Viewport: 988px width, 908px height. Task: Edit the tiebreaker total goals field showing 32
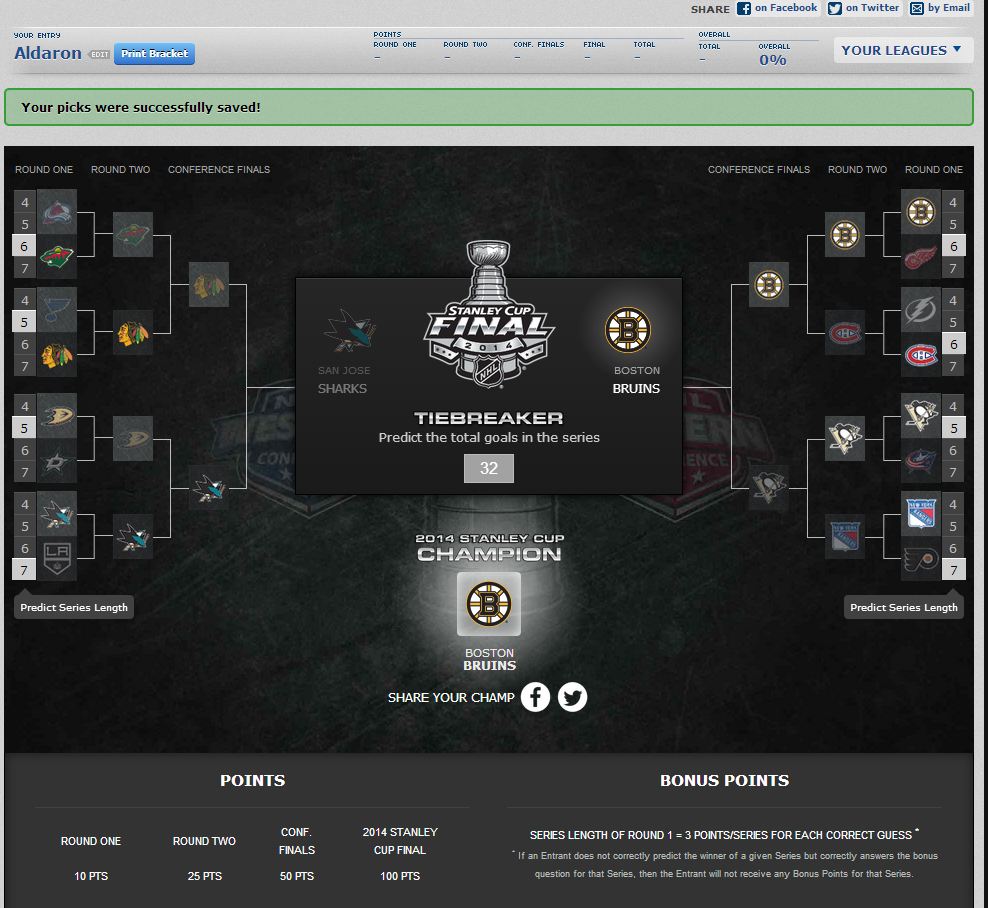pyautogui.click(x=489, y=468)
